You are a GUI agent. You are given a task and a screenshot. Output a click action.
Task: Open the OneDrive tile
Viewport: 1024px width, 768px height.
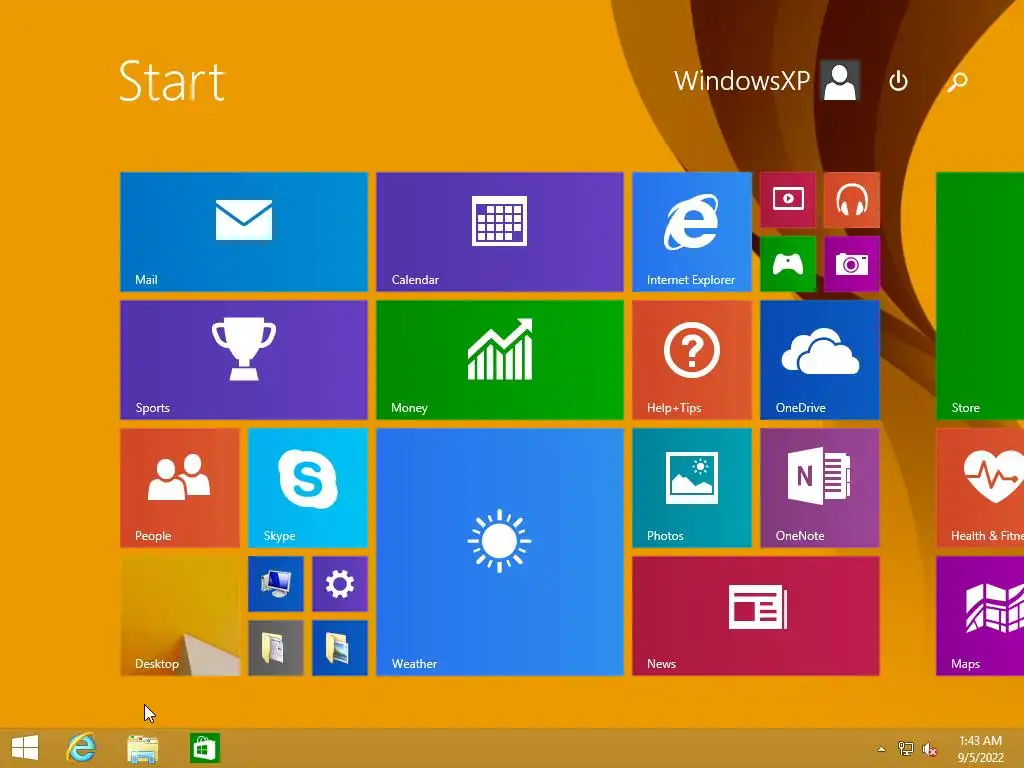click(820, 360)
